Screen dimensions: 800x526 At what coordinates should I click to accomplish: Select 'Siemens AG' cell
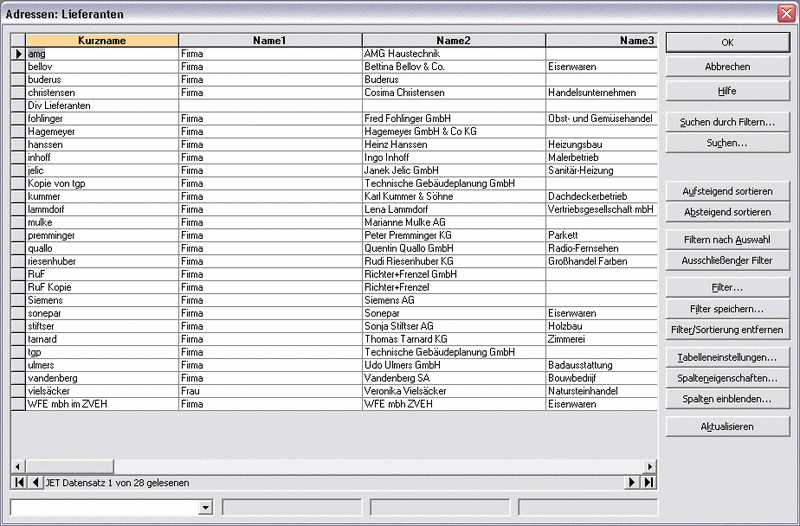[454, 300]
